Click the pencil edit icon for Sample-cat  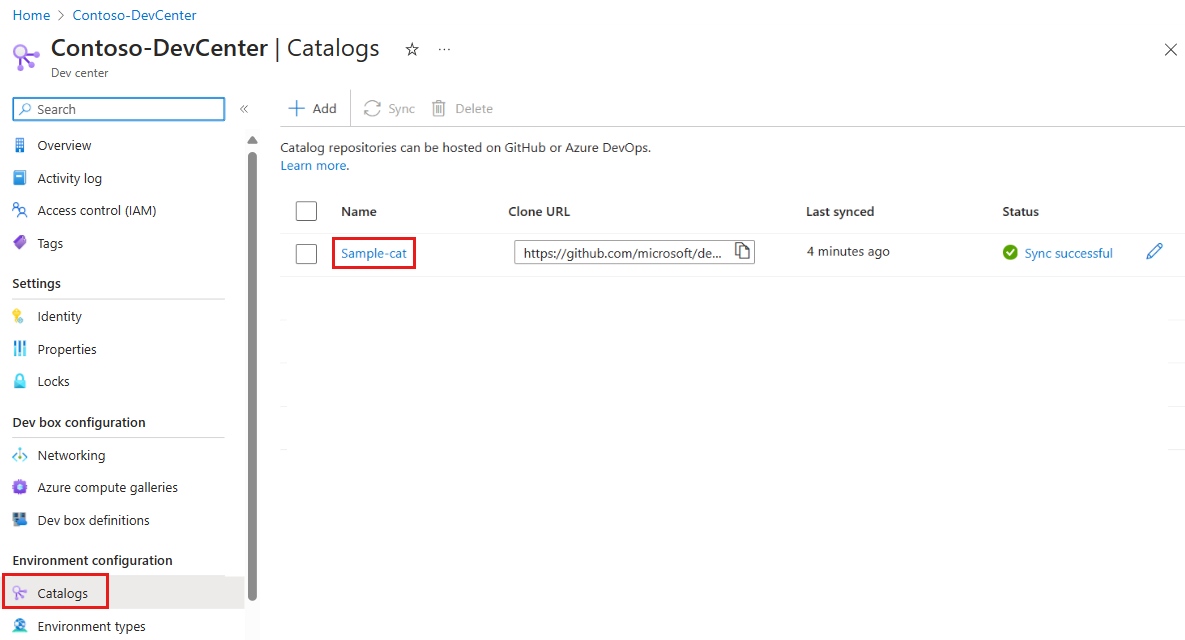(x=1154, y=252)
